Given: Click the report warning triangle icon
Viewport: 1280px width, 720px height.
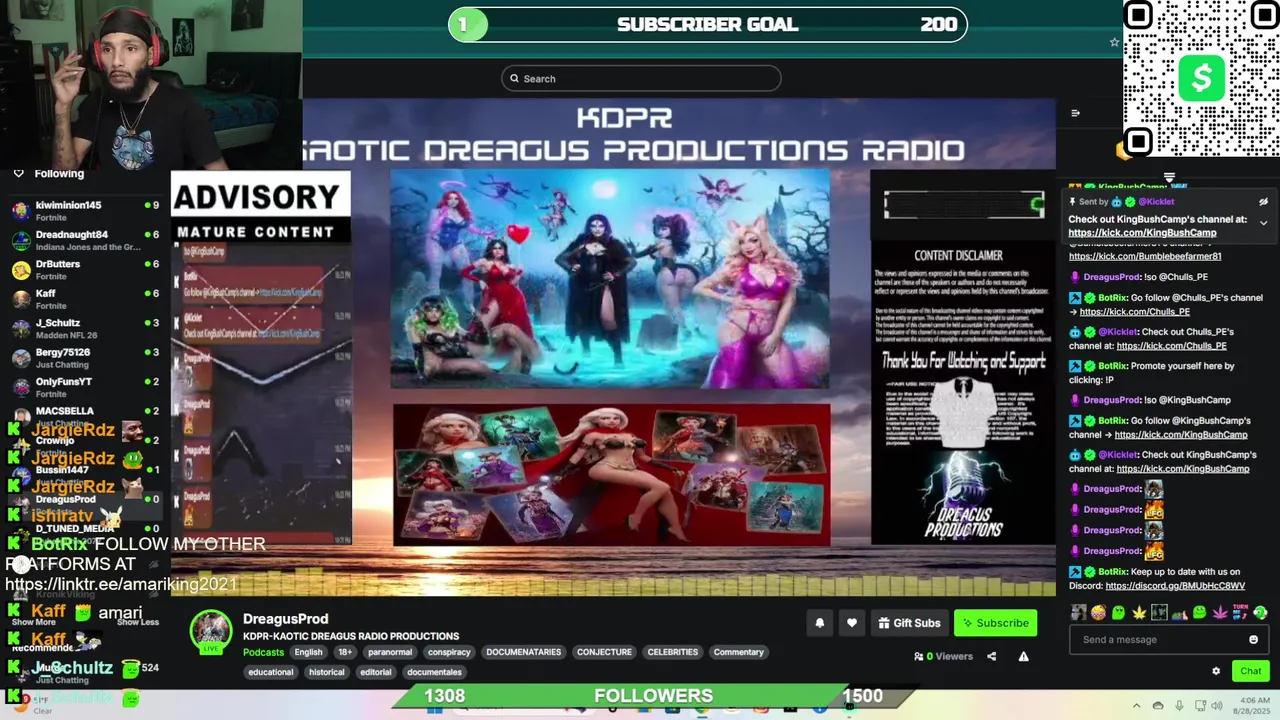Looking at the screenshot, I should click(x=1023, y=657).
